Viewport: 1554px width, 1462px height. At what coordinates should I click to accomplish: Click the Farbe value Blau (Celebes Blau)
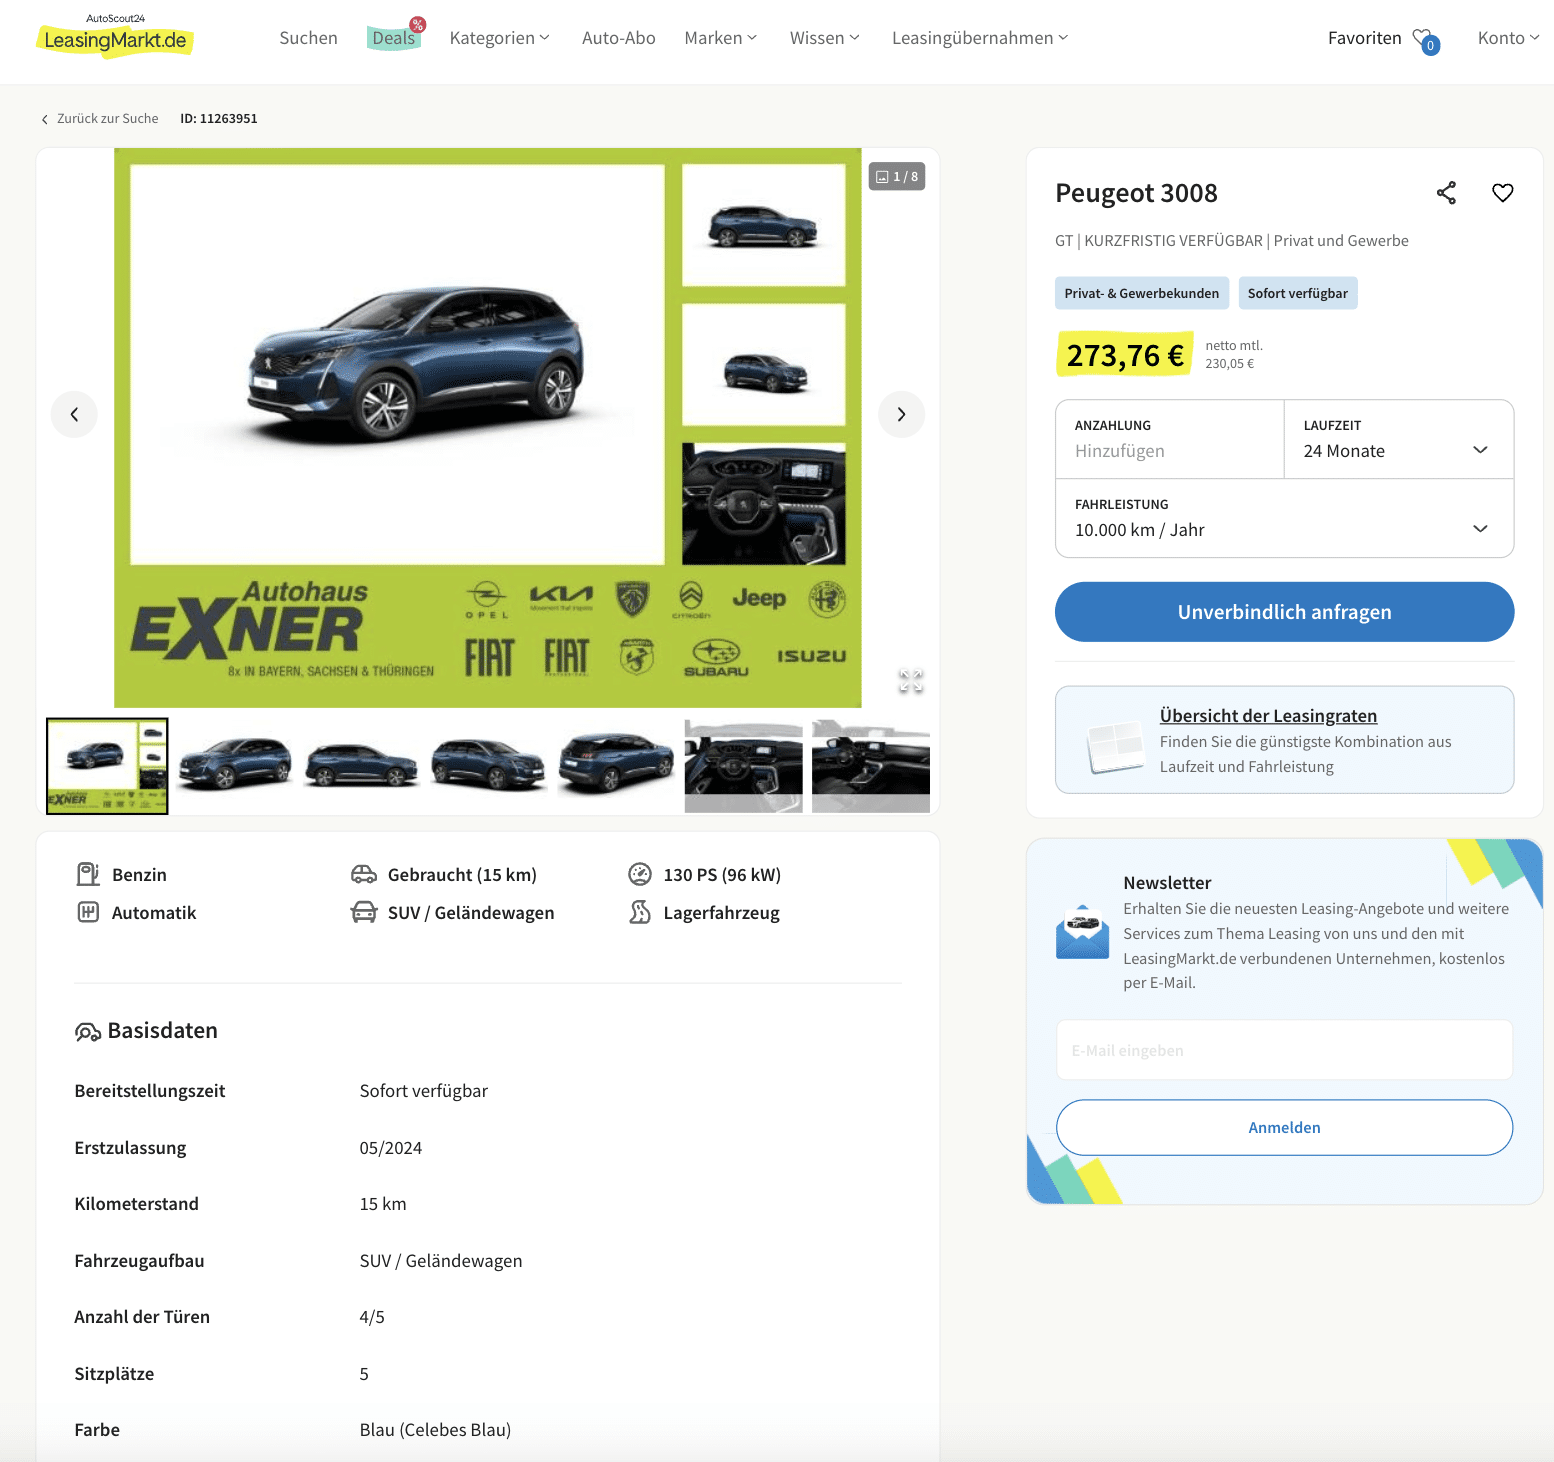pyautogui.click(x=435, y=1430)
